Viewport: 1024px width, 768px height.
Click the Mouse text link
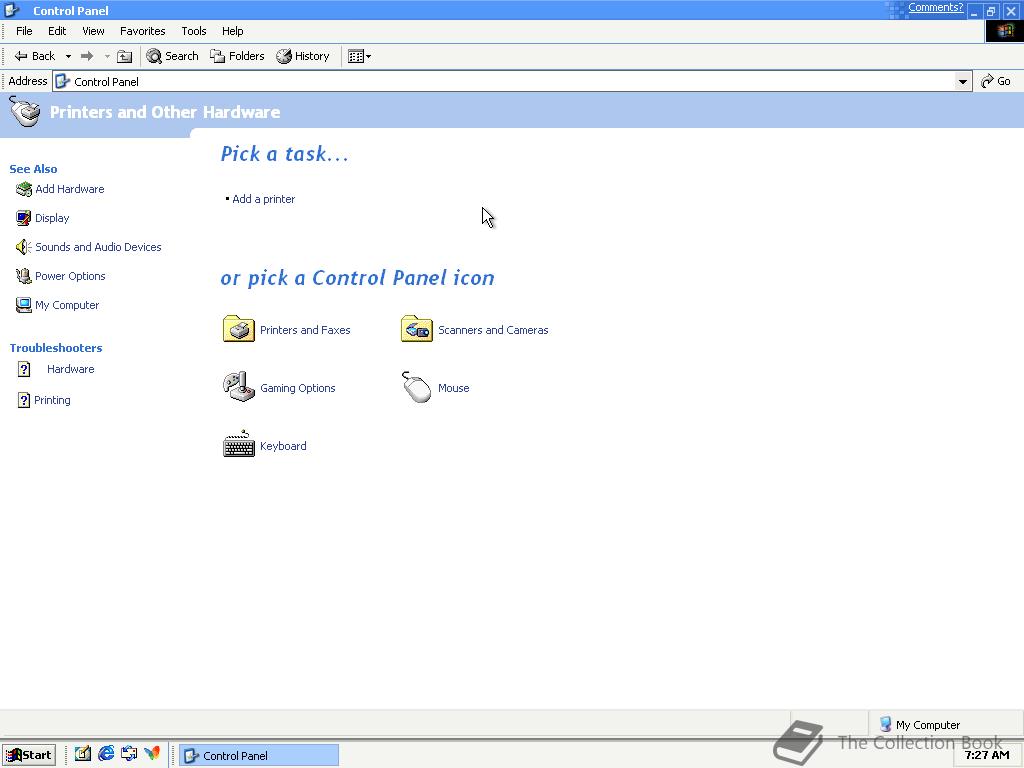click(x=454, y=388)
